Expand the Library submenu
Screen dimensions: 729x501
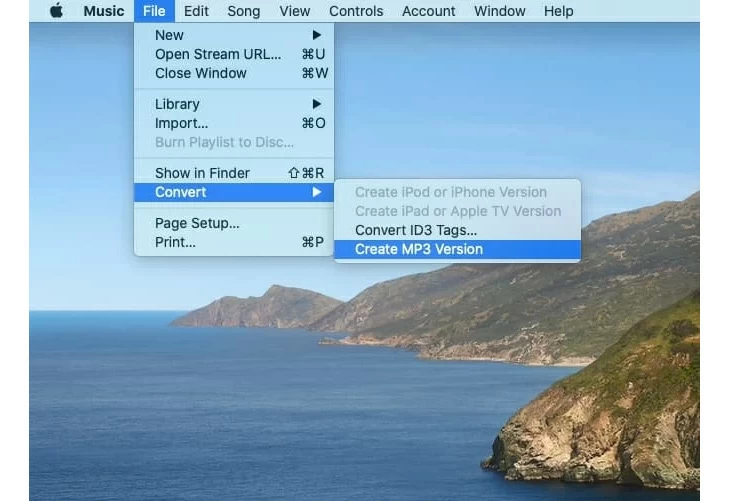[234, 104]
